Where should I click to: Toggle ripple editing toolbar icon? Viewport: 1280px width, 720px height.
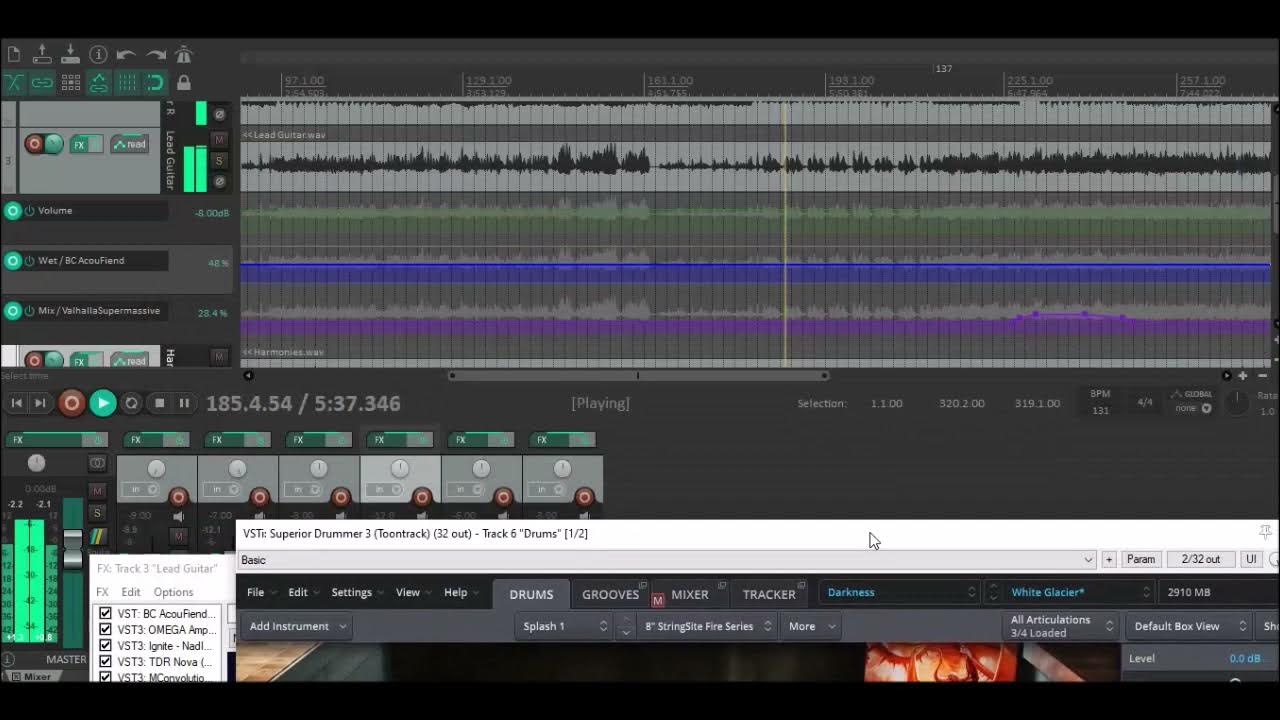(x=70, y=82)
